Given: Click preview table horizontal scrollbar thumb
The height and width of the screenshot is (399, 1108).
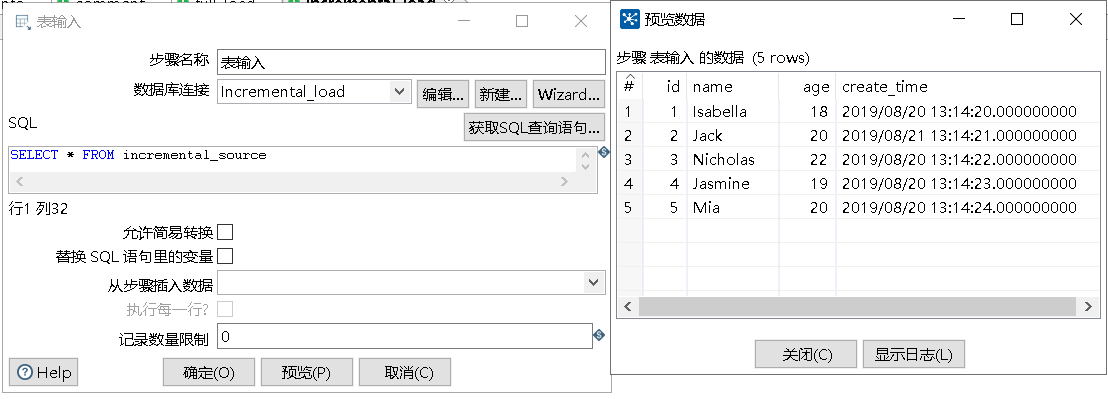Looking at the screenshot, I should pyautogui.click(x=856, y=306).
